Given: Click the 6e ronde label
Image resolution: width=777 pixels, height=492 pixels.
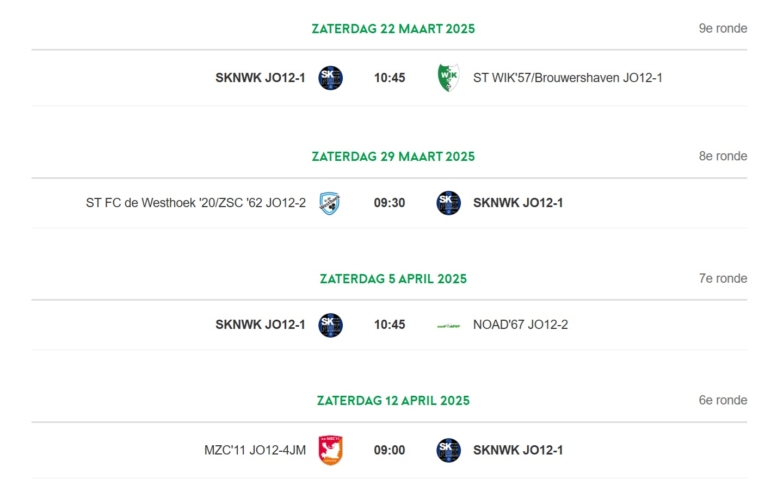Looking at the screenshot, I should pos(723,400).
